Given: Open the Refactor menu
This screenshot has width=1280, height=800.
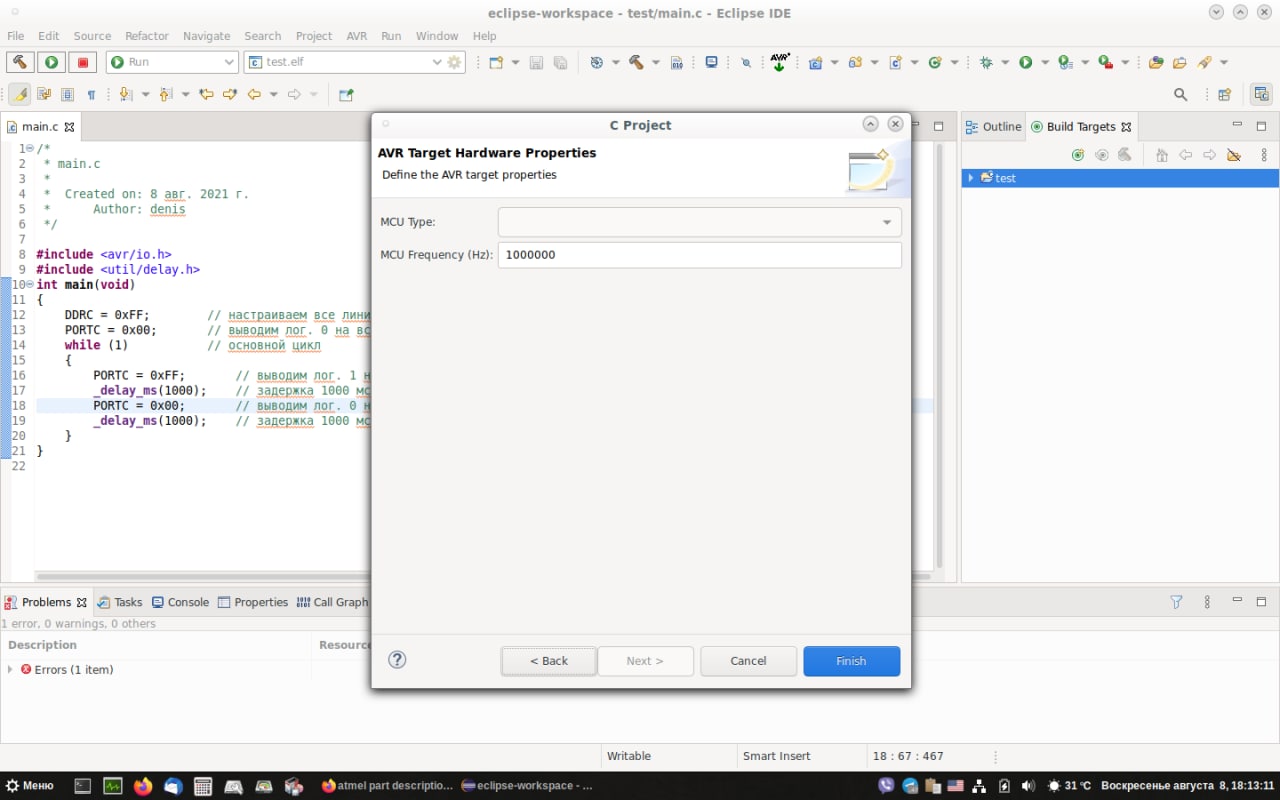Looking at the screenshot, I should click(147, 35).
